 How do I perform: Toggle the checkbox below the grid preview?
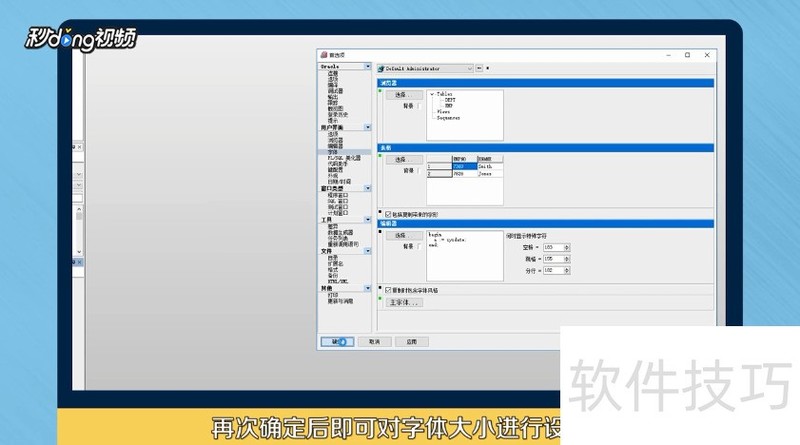388,214
